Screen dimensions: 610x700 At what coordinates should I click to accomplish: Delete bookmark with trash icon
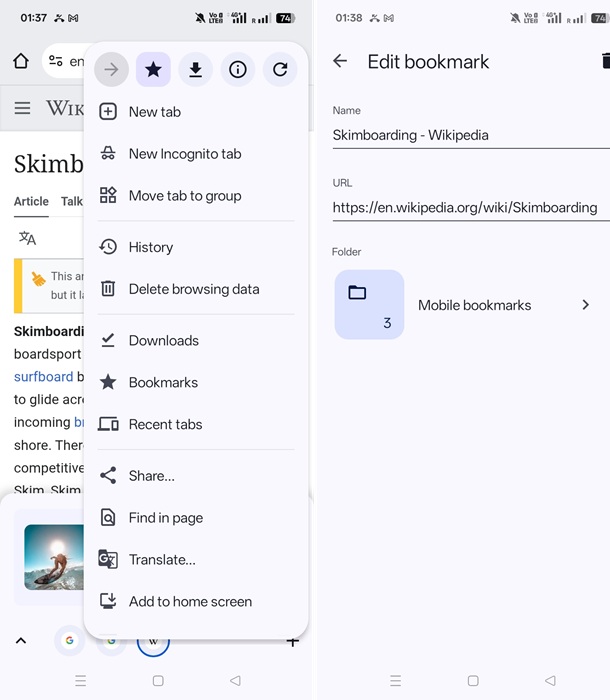[x=606, y=61]
